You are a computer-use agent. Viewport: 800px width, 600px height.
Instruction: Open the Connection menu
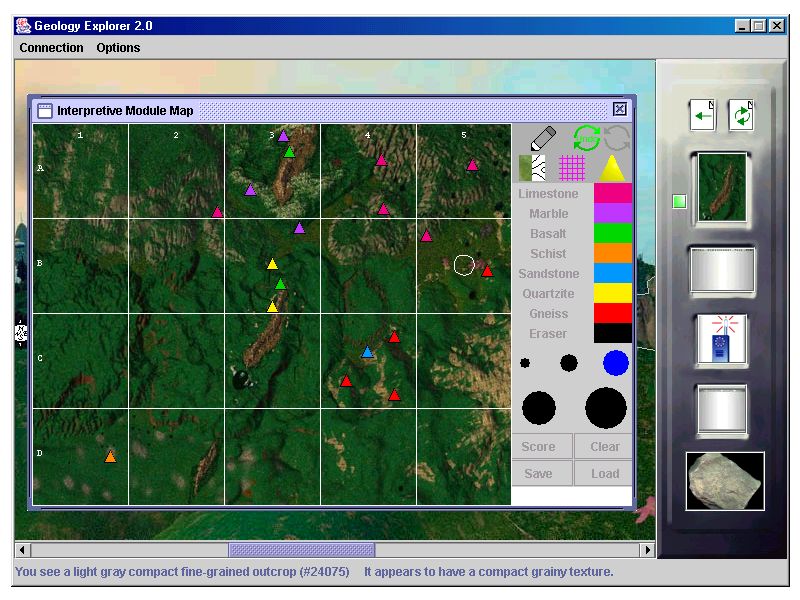tap(51, 47)
